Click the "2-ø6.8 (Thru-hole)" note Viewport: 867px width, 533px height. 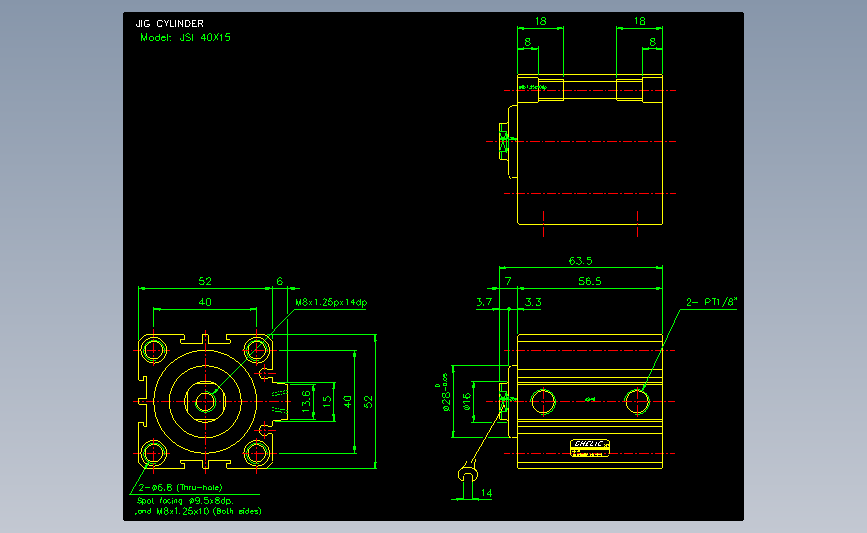click(x=181, y=488)
